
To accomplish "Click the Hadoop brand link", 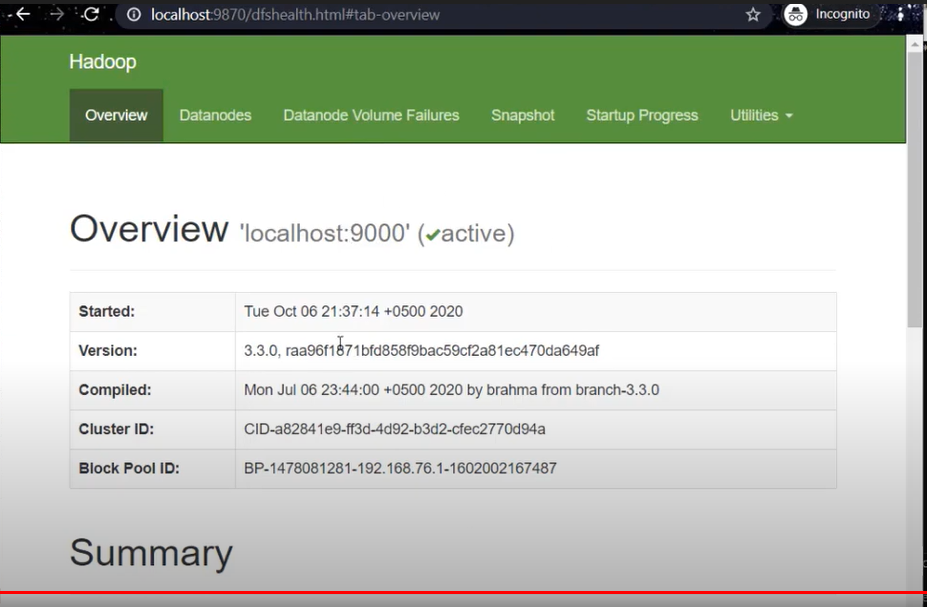I will click(x=103, y=61).
